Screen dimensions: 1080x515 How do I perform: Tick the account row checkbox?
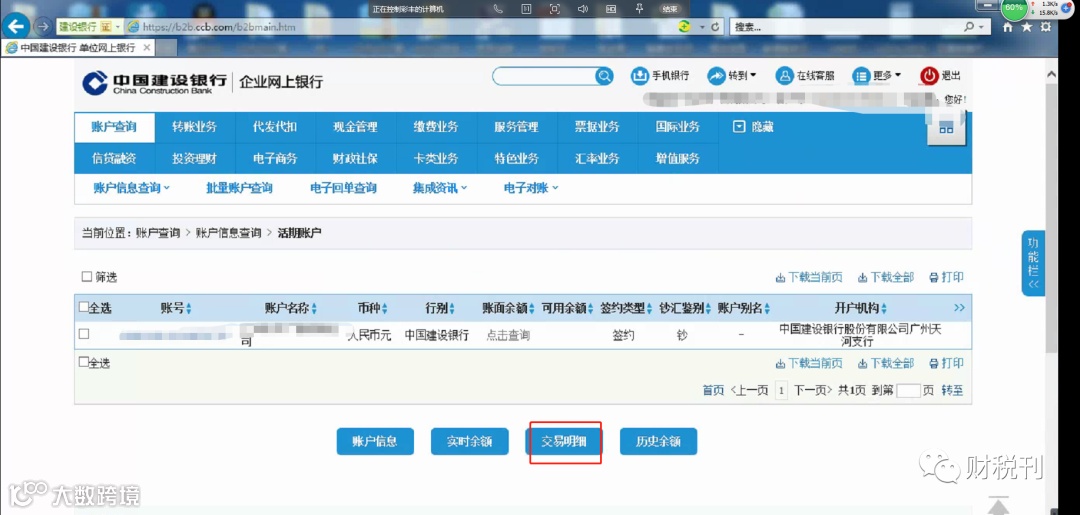84,334
